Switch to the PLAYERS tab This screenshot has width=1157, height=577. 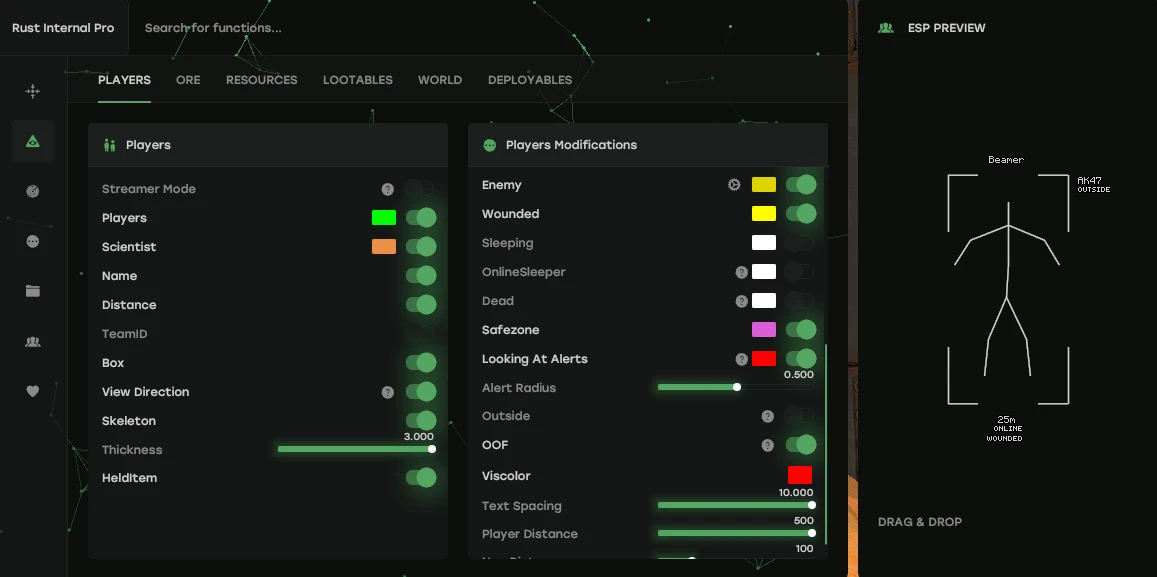tap(124, 80)
